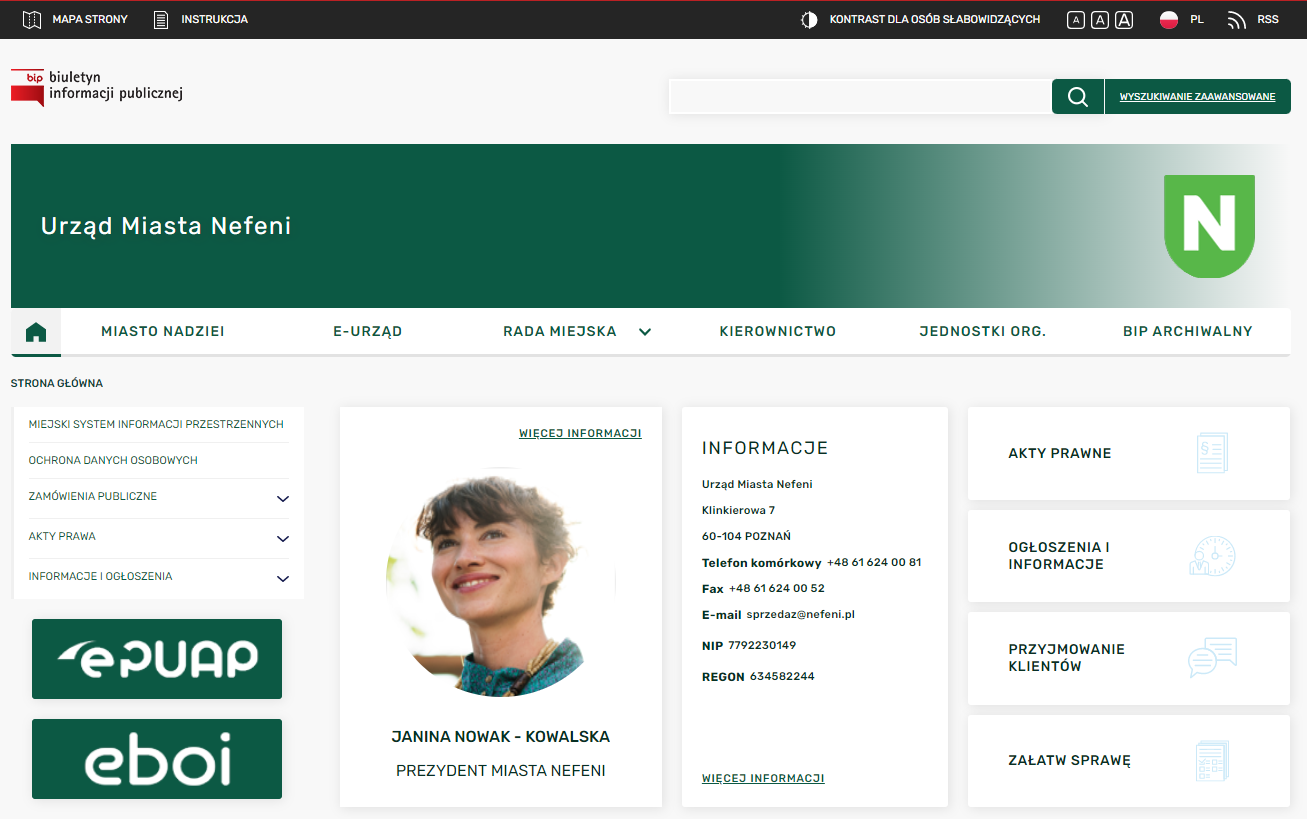Click the Instrukcja link text

point(214,20)
